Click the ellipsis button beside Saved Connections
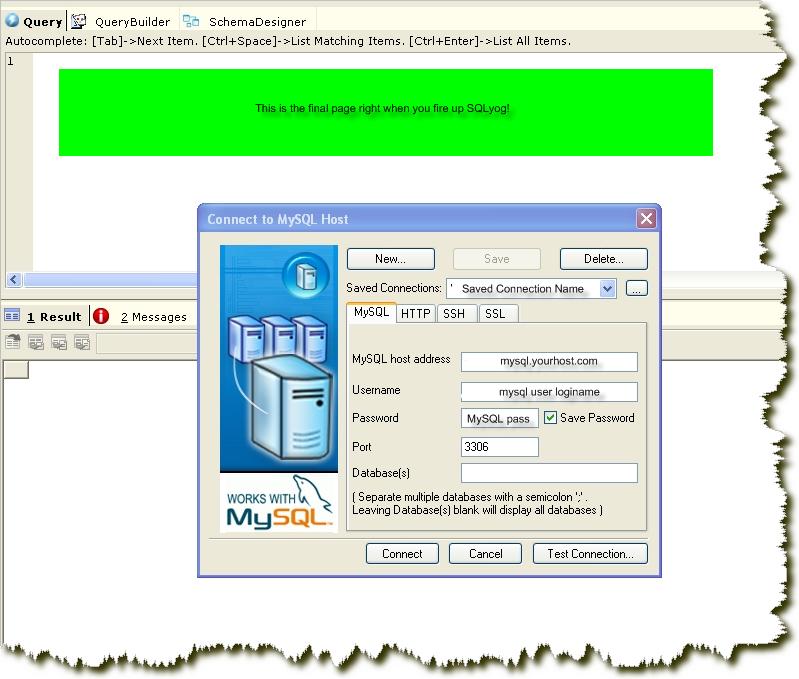 coord(636,288)
